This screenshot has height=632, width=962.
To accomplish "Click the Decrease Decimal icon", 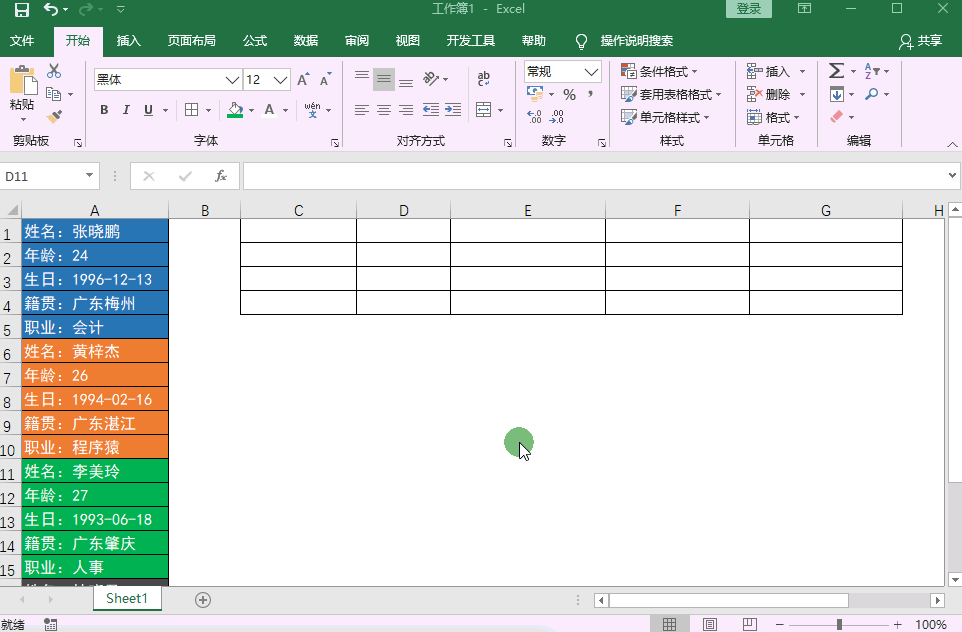I will [557, 117].
